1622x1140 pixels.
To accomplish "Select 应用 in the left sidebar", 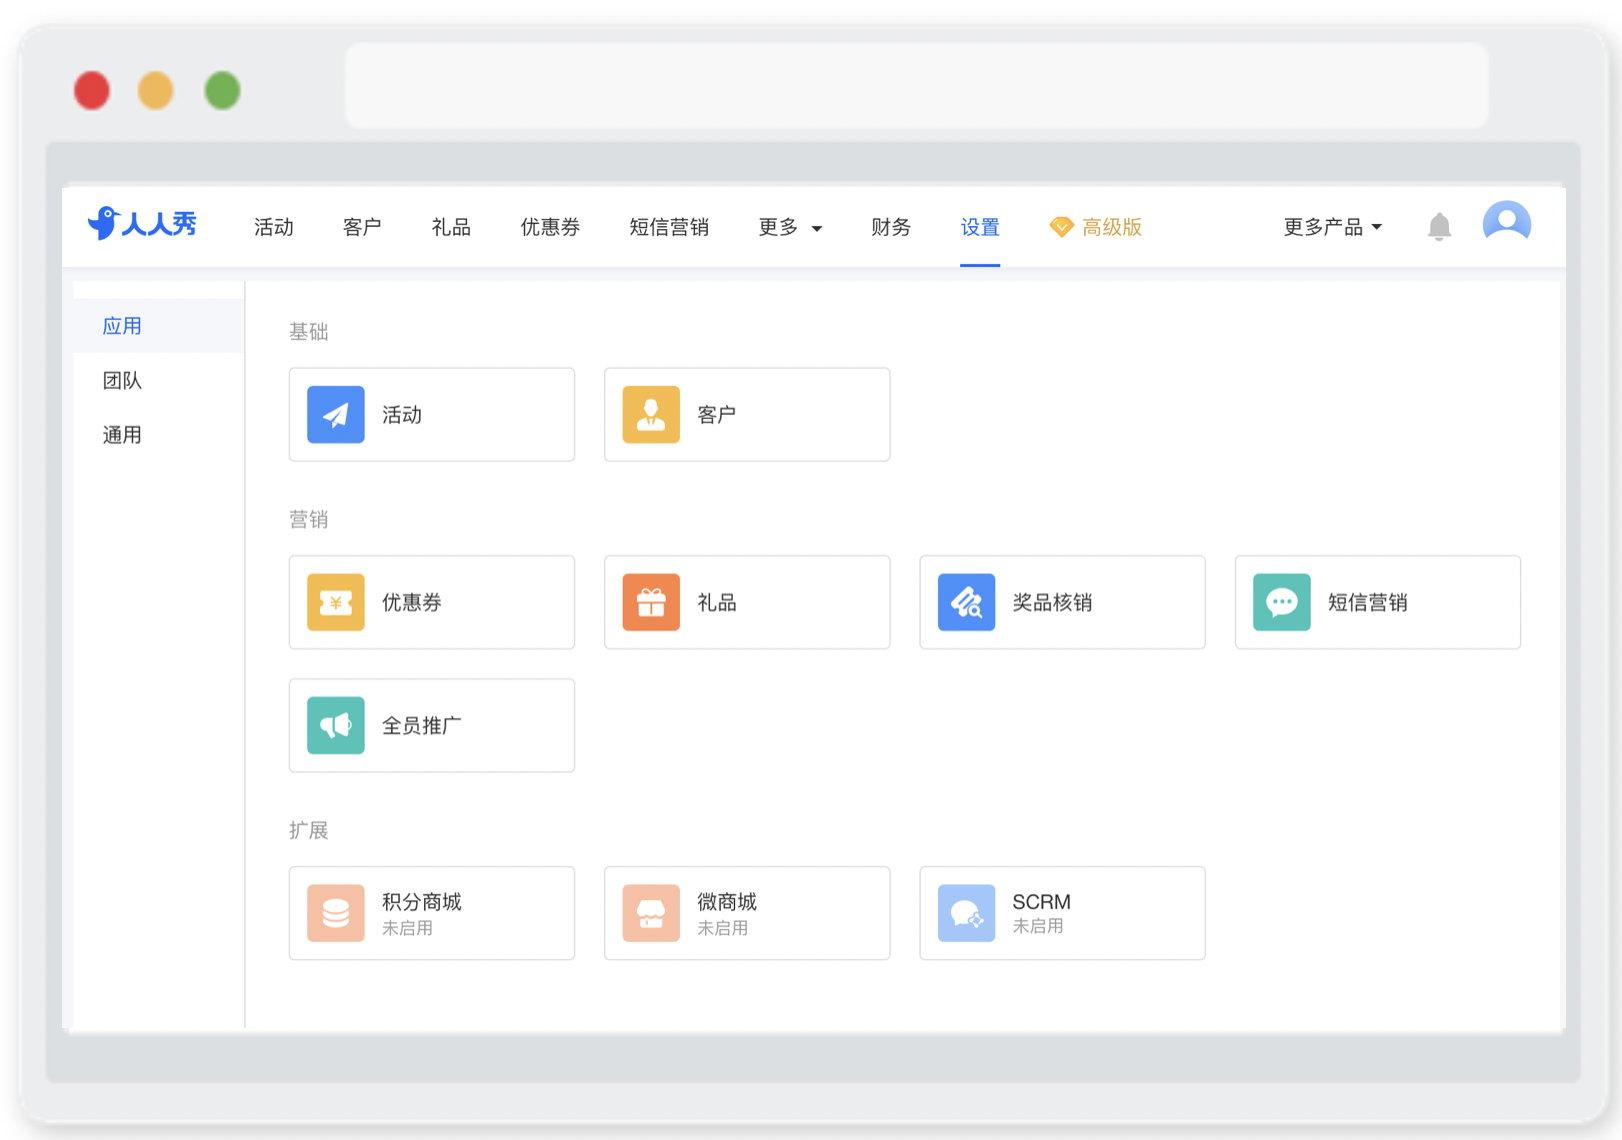I will click(159, 326).
